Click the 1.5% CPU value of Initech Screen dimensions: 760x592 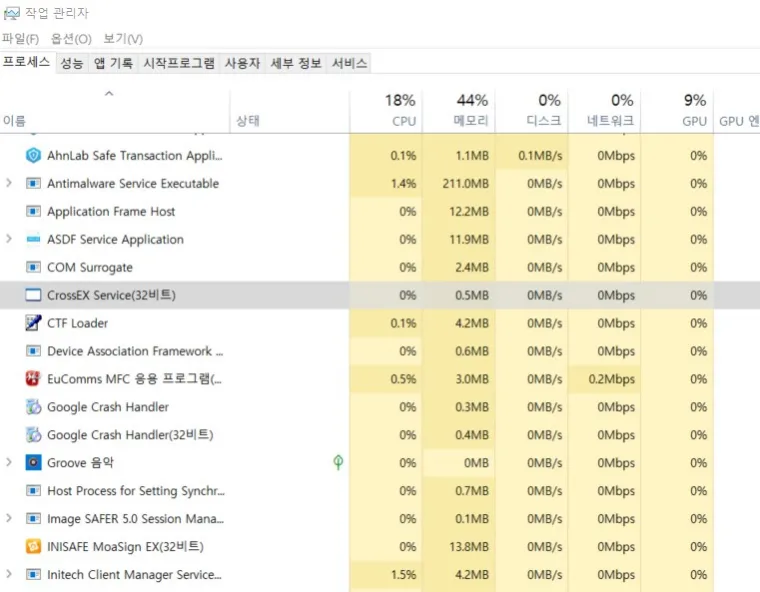403,575
